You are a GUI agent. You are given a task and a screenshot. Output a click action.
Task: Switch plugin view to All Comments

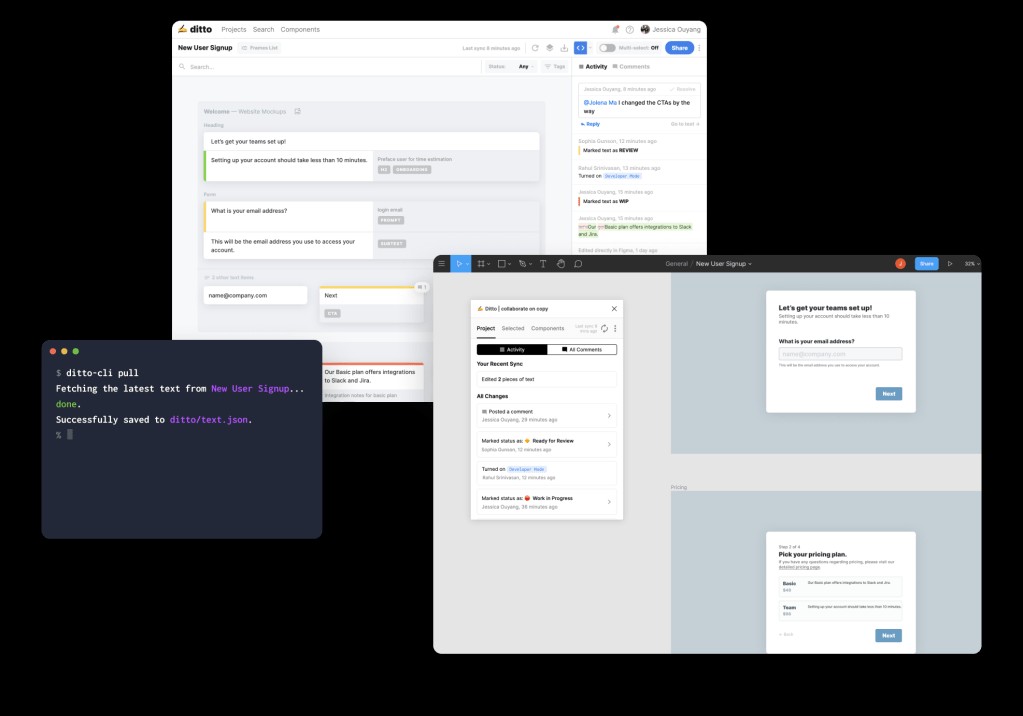[x=581, y=350]
